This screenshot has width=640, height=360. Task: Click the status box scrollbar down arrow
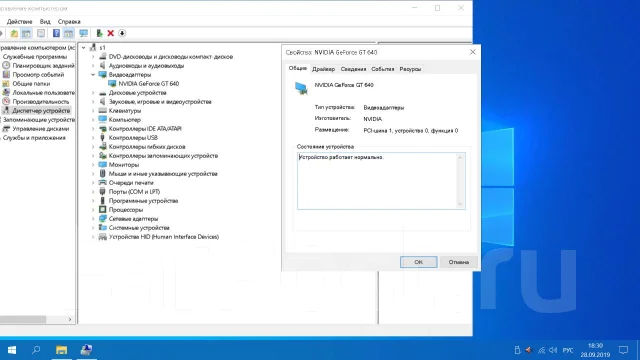tap(460, 204)
